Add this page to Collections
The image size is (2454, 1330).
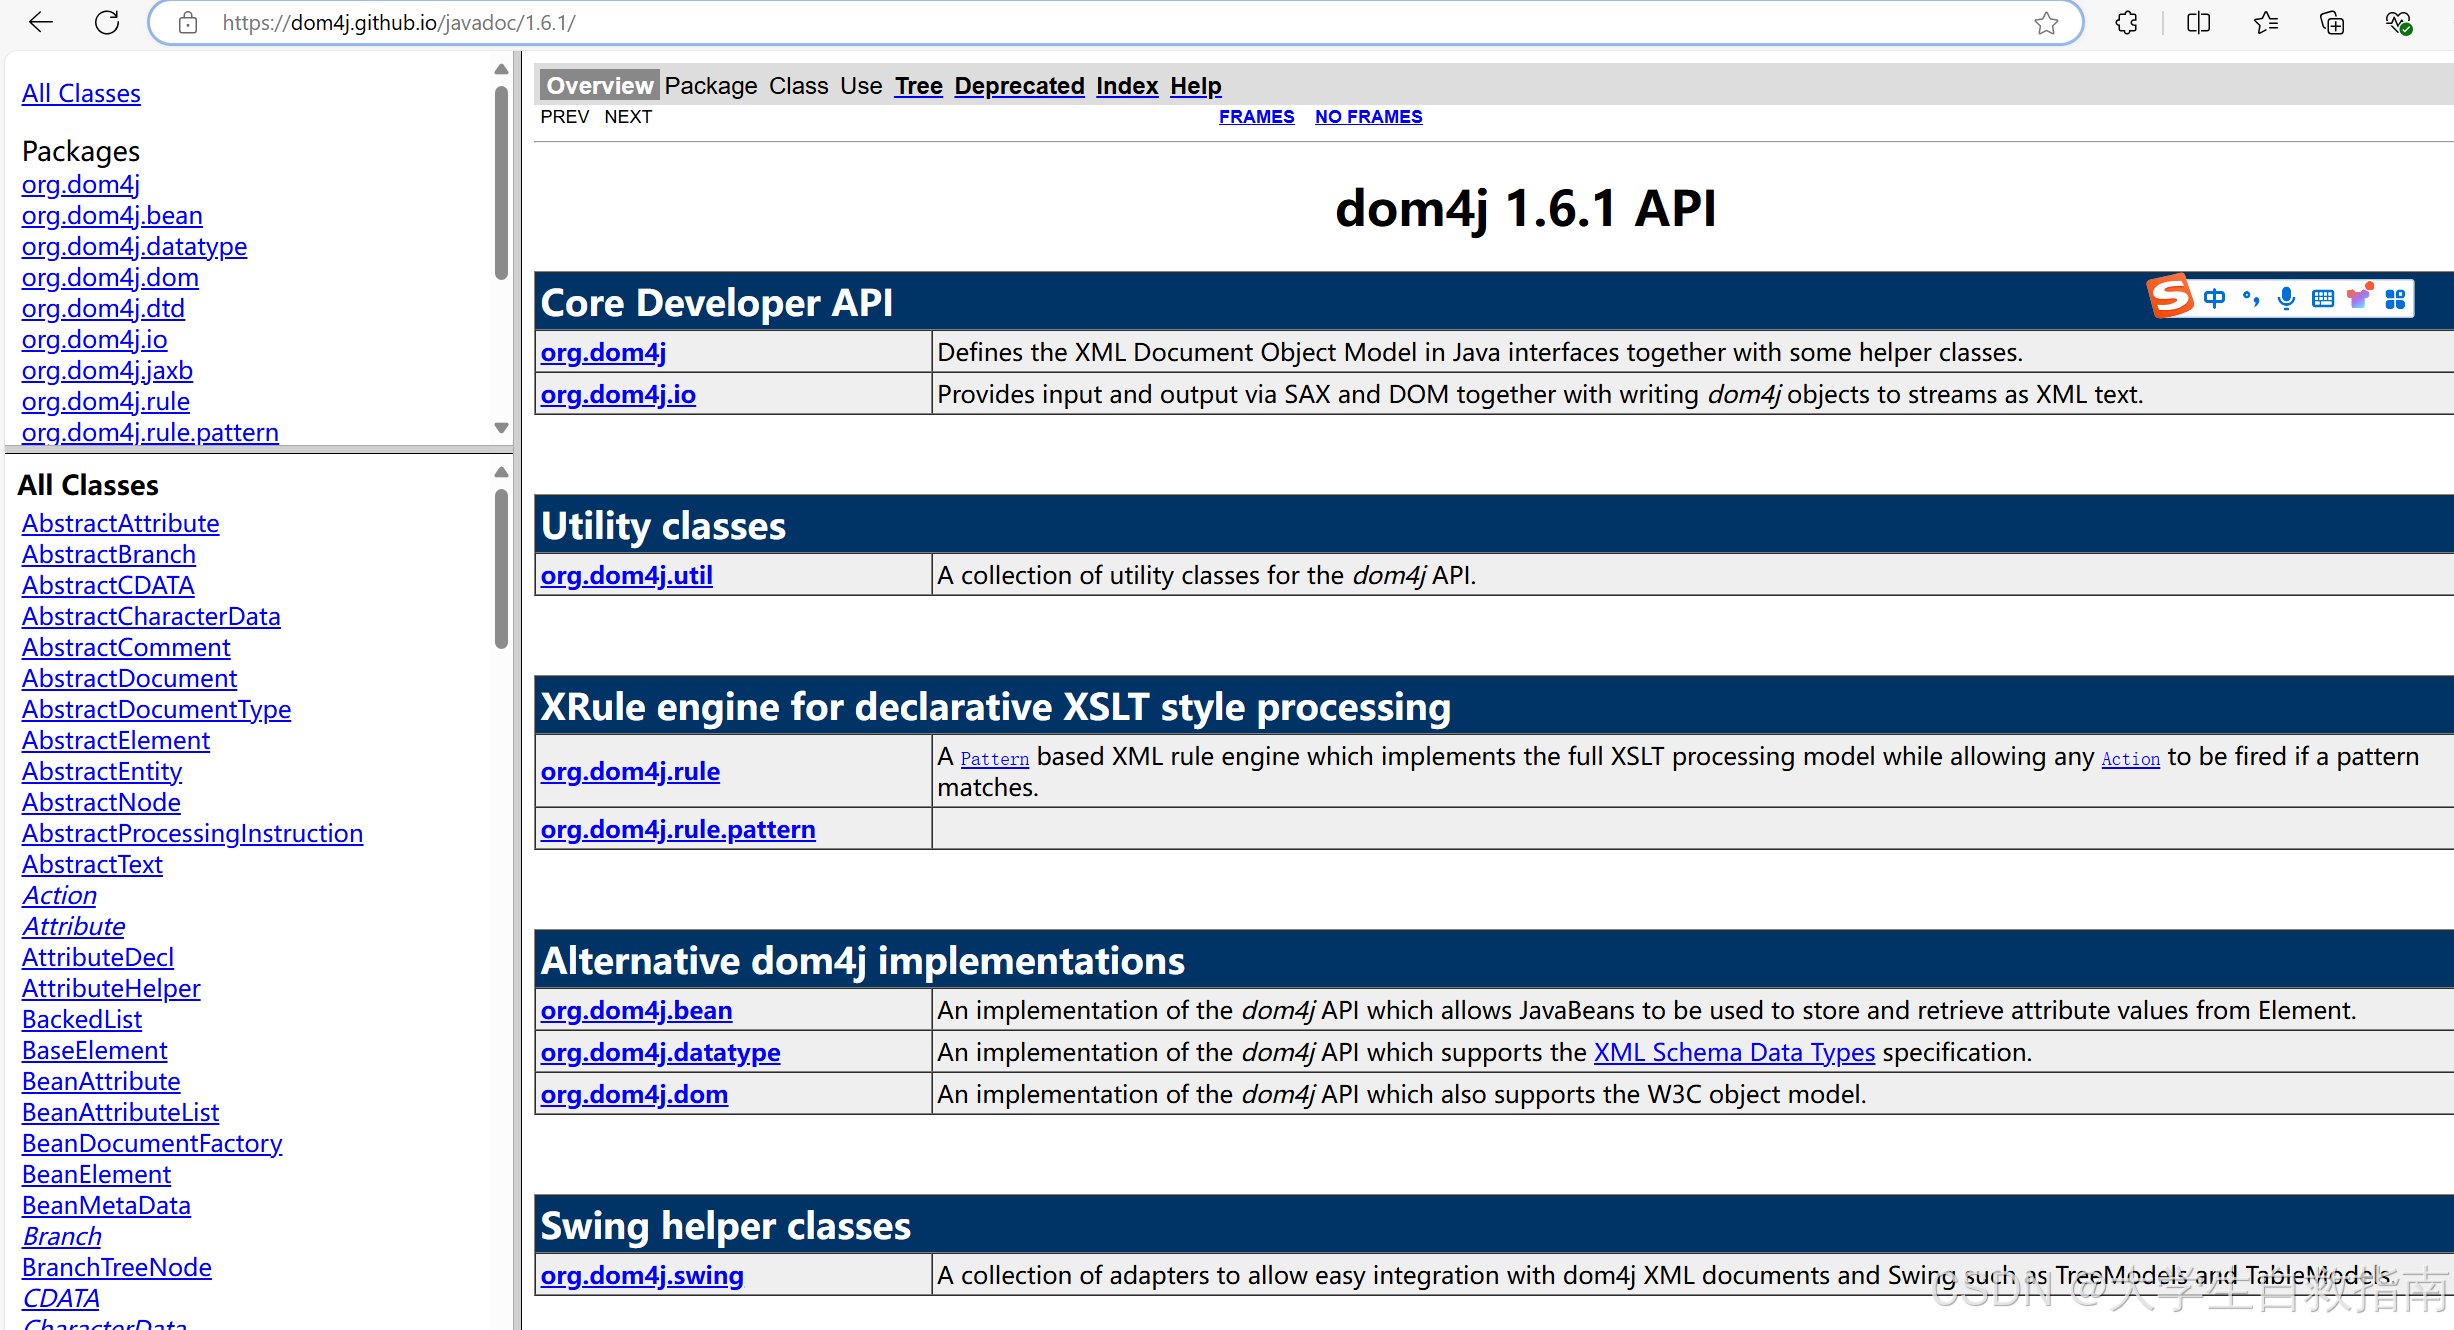click(2331, 22)
